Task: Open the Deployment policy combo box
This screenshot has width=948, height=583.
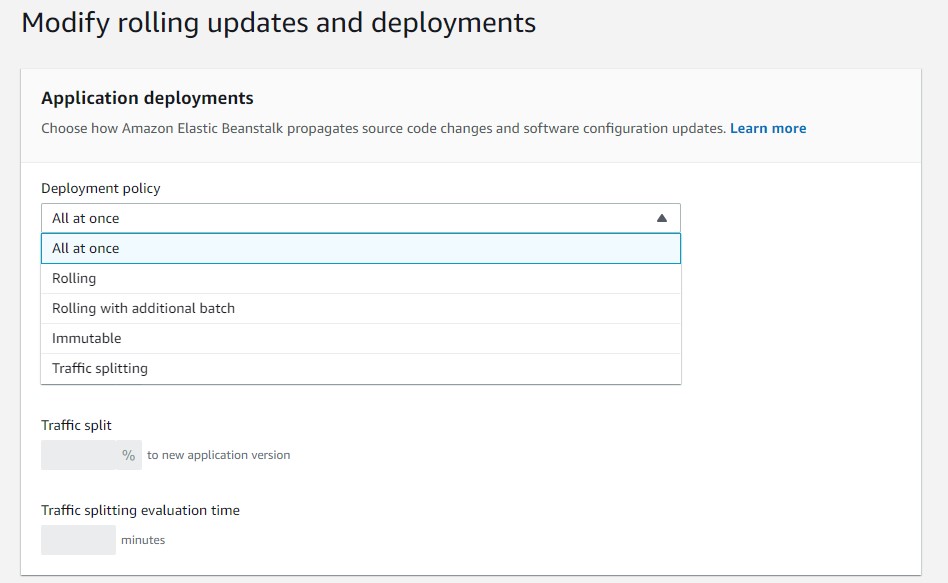Action: tap(361, 218)
